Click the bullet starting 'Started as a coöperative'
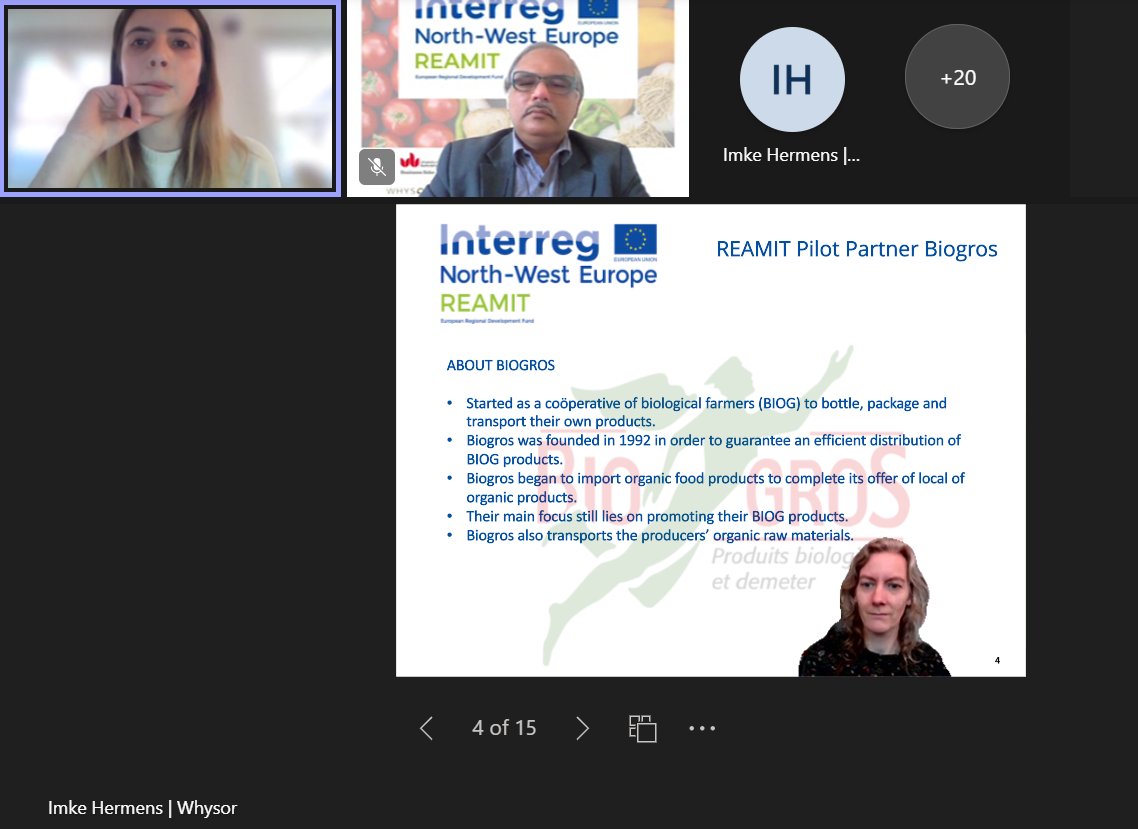The image size is (1138, 829). [x=705, y=412]
